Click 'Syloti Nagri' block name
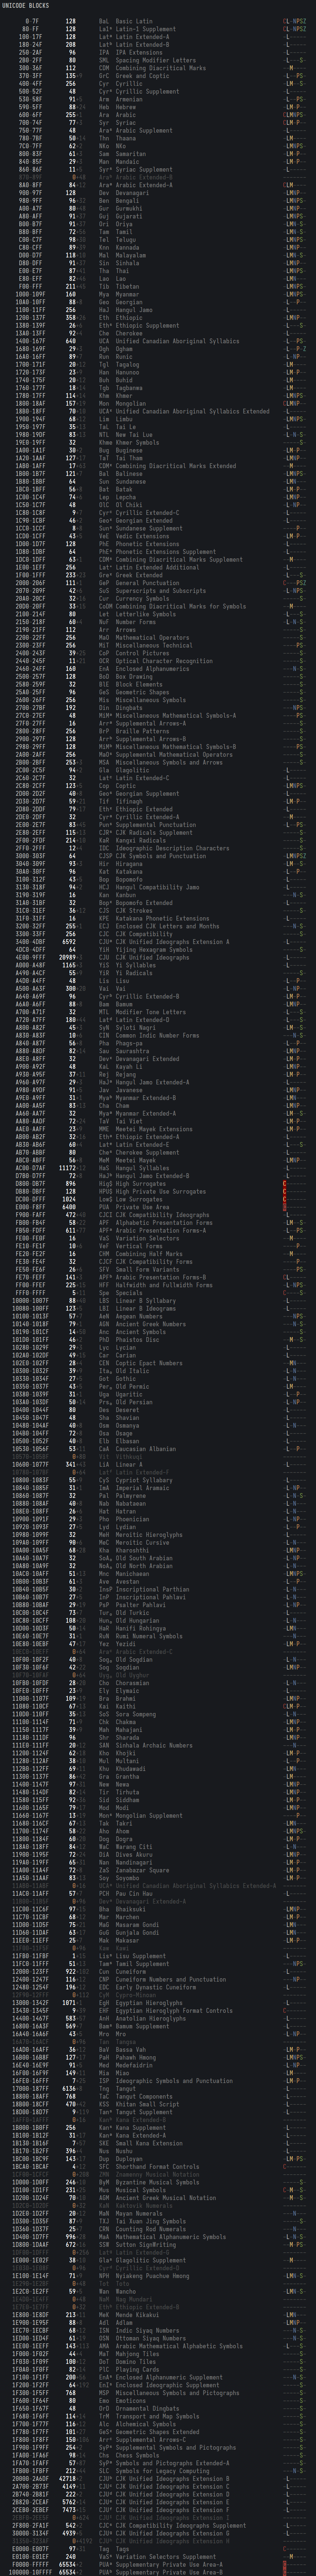The image size is (316, 2576). pos(135,1028)
